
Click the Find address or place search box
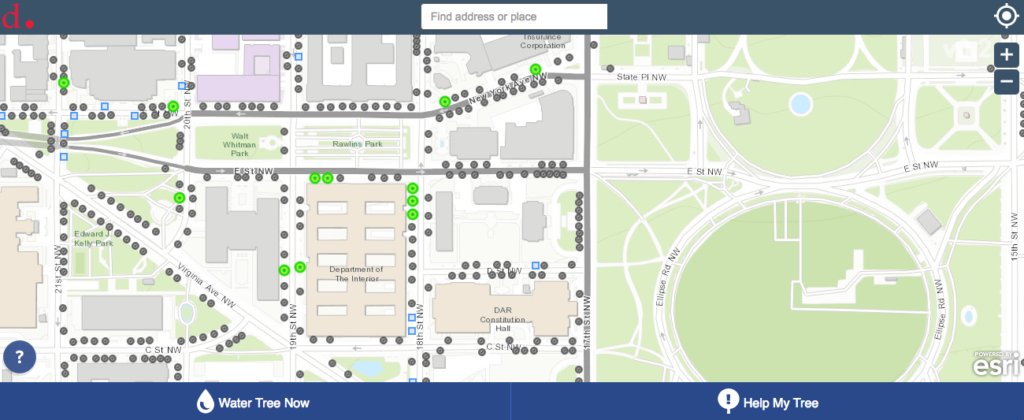514,17
